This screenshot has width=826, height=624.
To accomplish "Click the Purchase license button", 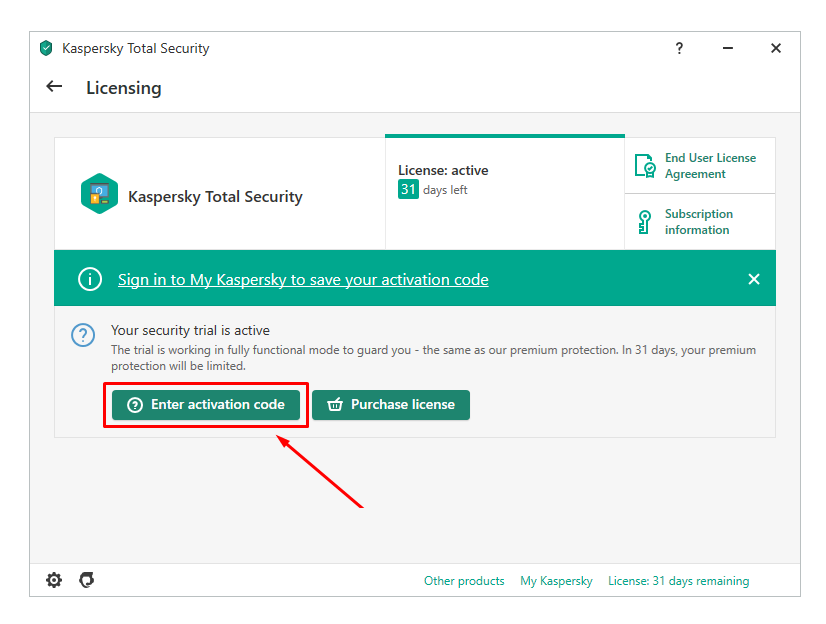I will [391, 404].
